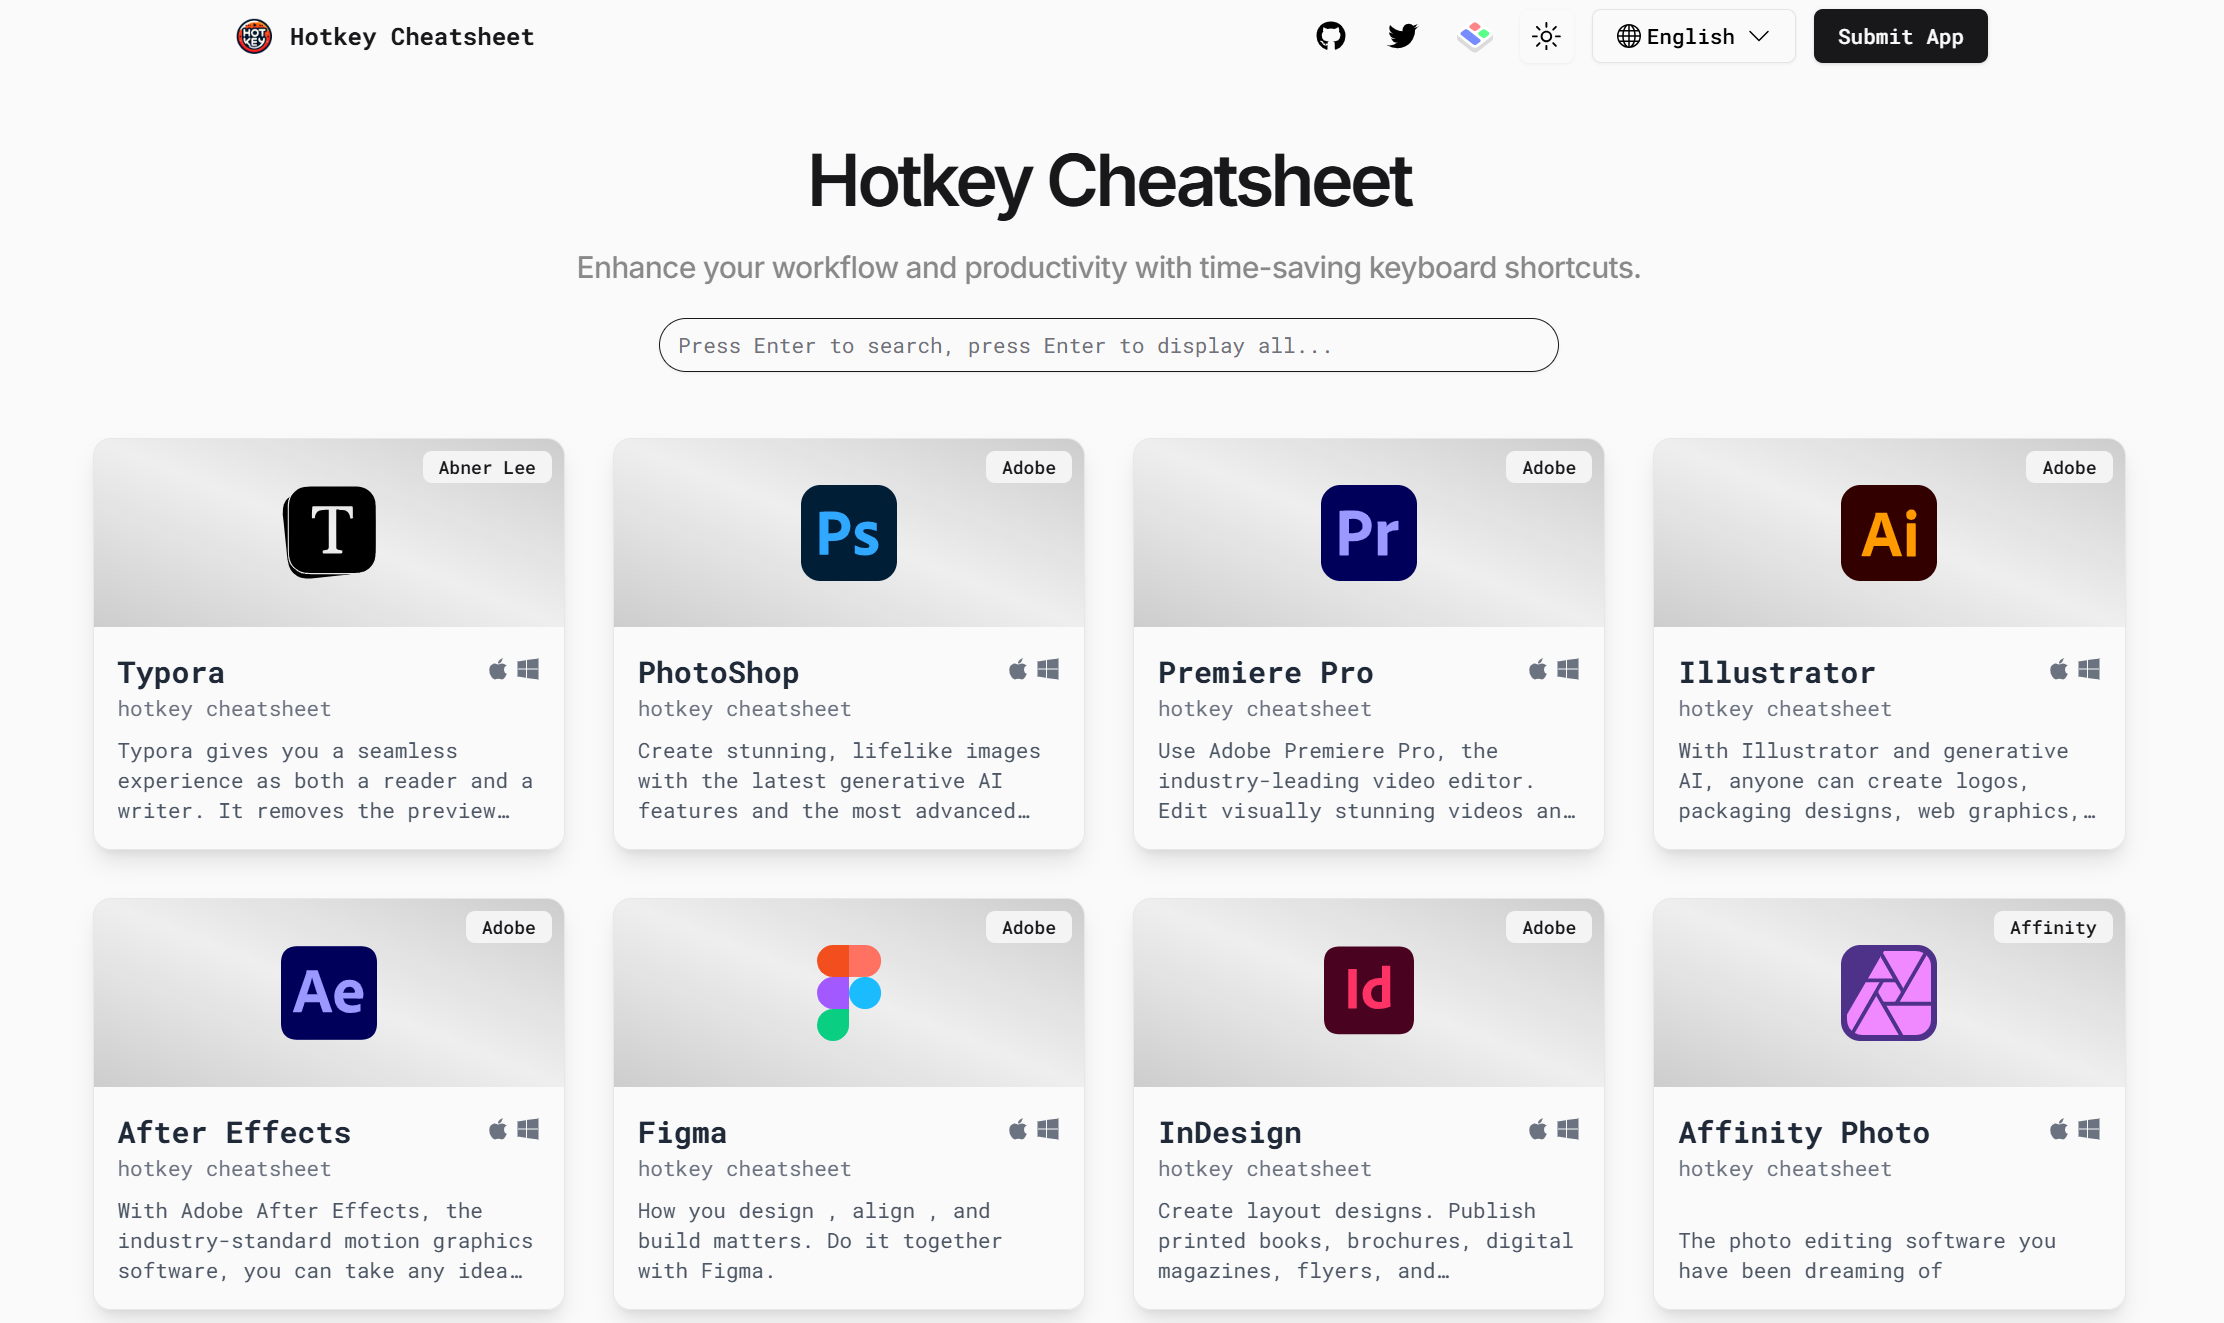Click the Adobe badge on Illustrator card
The height and width of the screenshot is (1323, 2224).
point(2069,468)
